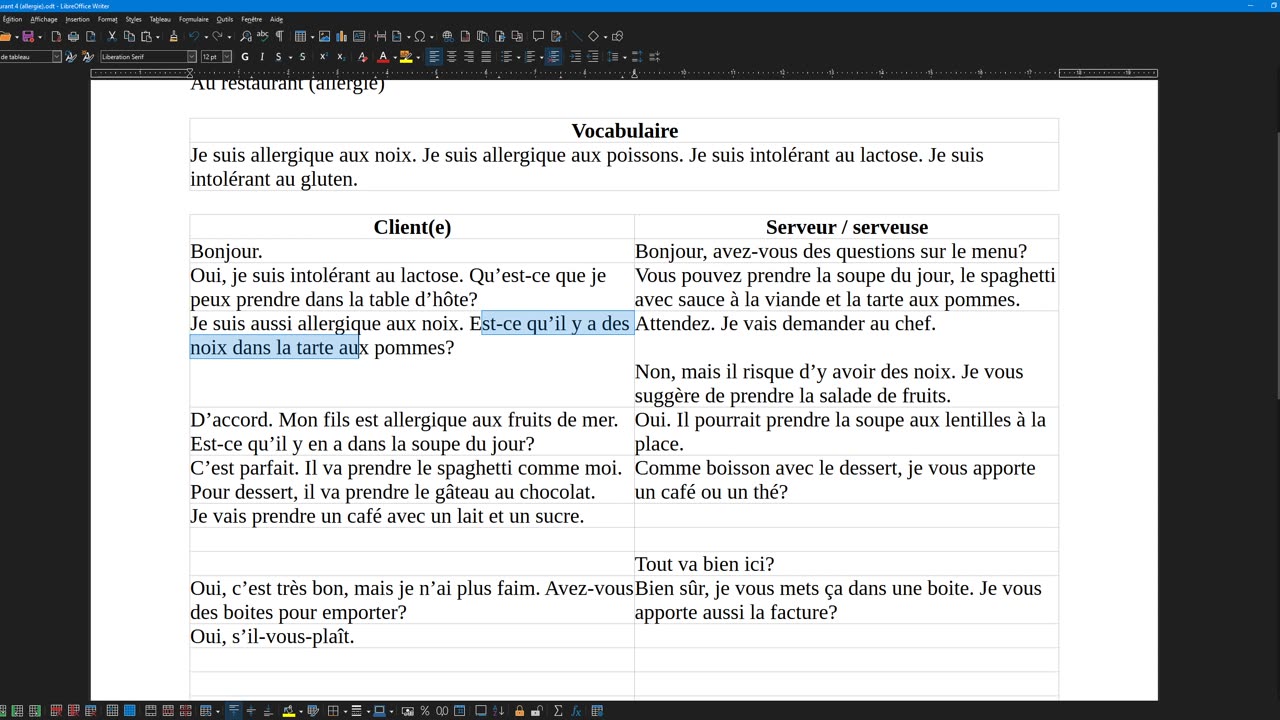Open the Insertion menu
The image size is (1280, 720).
(x=78, y=19)
